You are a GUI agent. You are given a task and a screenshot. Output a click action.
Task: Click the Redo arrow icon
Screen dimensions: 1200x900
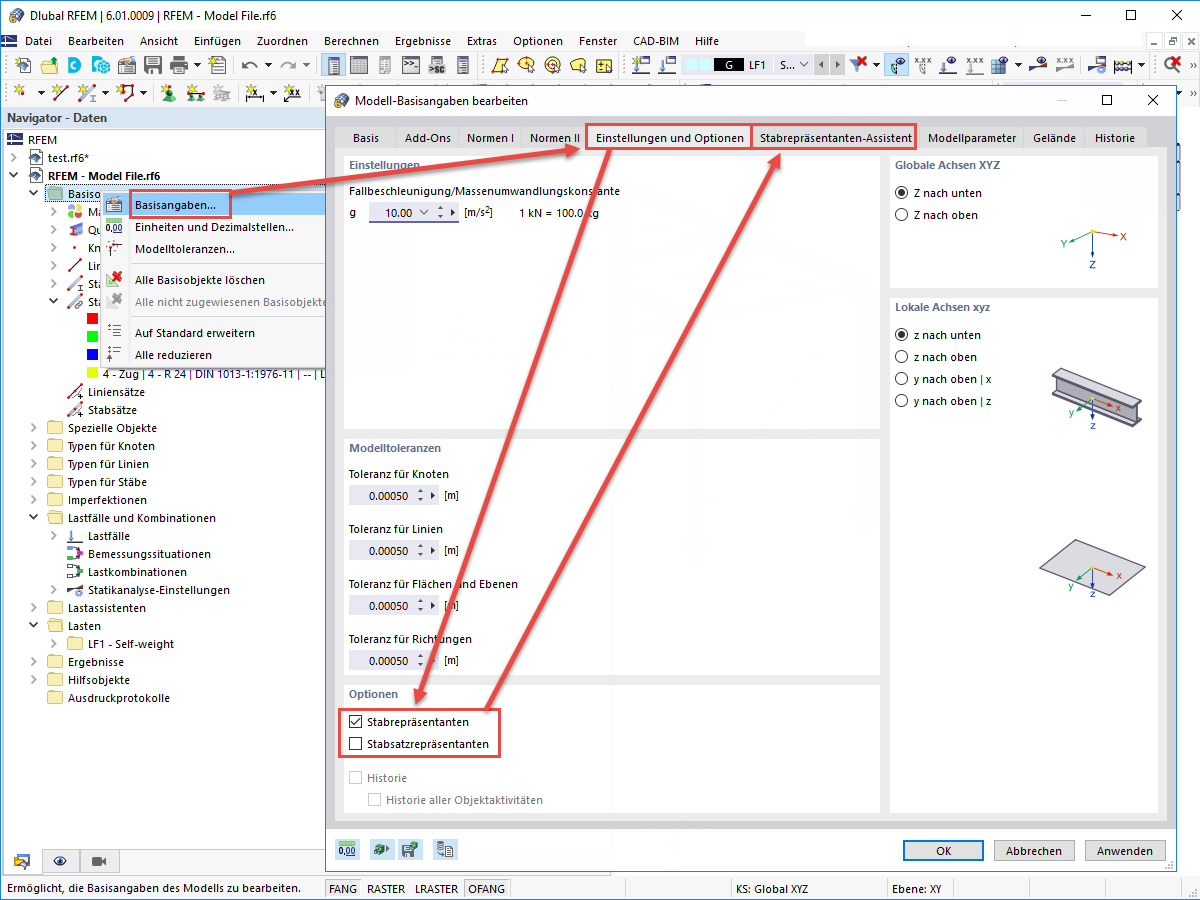289,65
